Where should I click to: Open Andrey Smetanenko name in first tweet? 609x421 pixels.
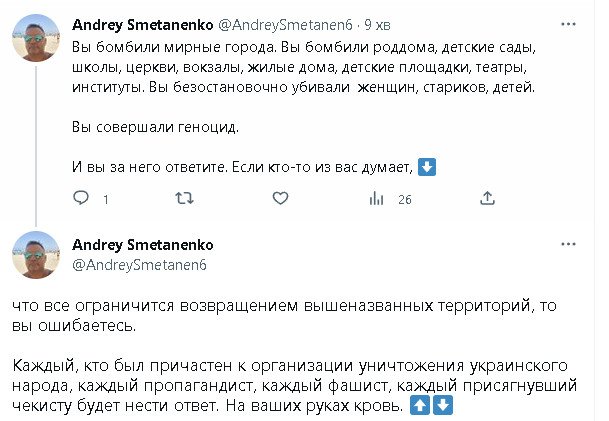tap(135, 25)
